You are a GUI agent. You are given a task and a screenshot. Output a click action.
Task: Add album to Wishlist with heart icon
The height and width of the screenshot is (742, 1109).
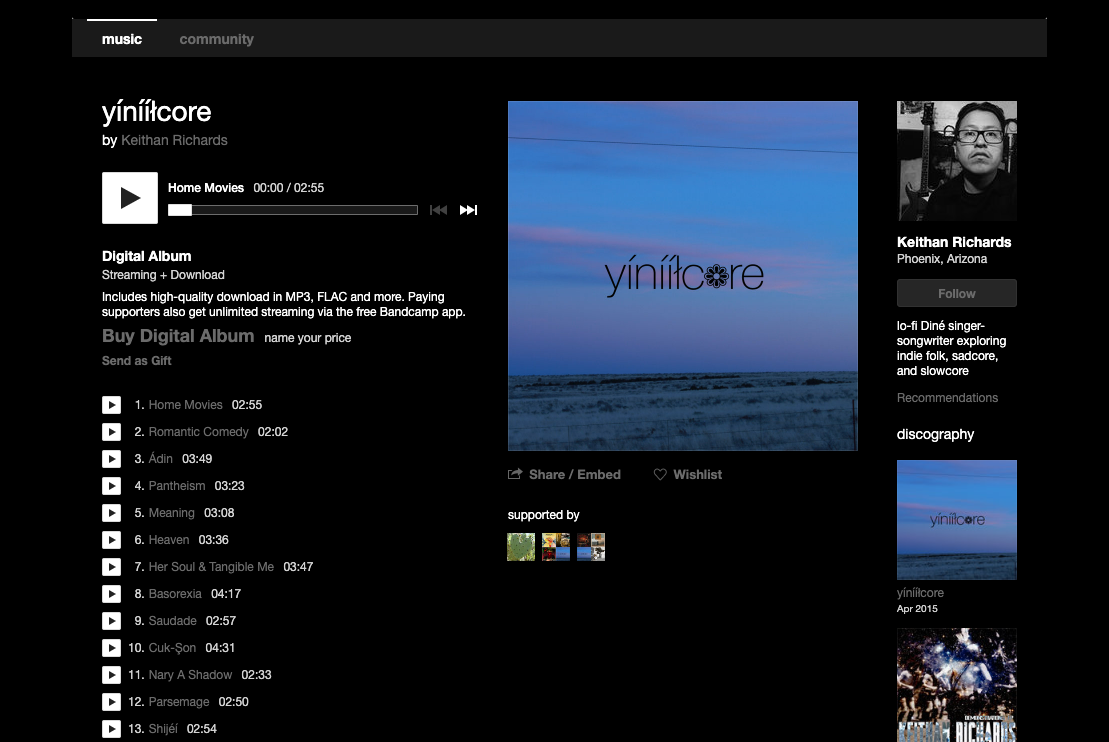click(688, 475)
